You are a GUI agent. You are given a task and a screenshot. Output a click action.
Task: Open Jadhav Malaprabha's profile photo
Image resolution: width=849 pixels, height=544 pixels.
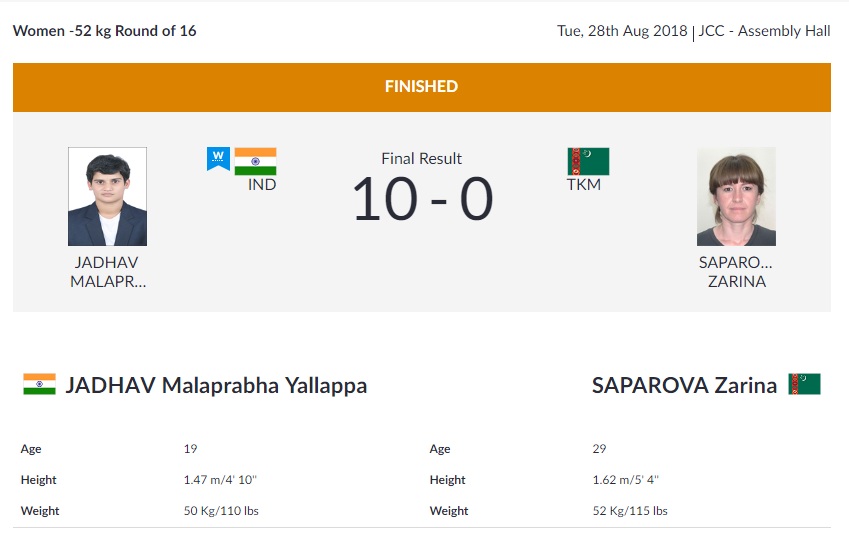[107, 197]
